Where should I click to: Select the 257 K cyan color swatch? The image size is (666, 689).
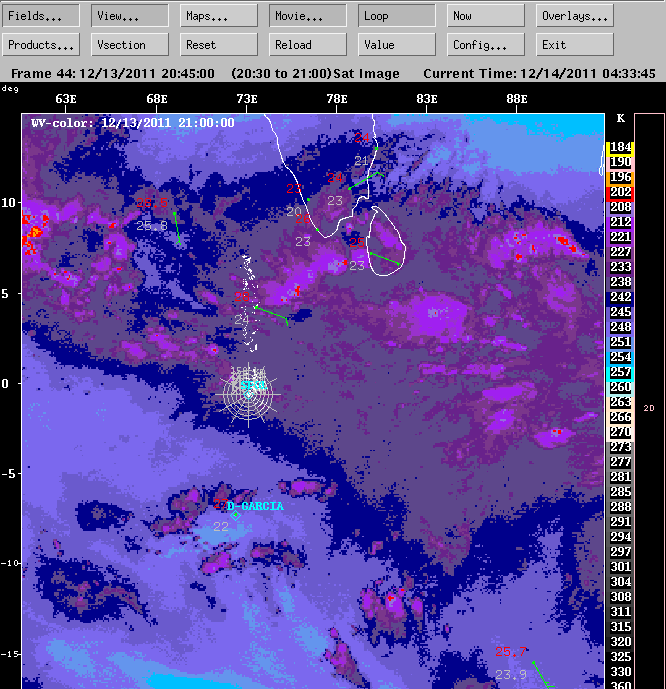tap(620, 372)
